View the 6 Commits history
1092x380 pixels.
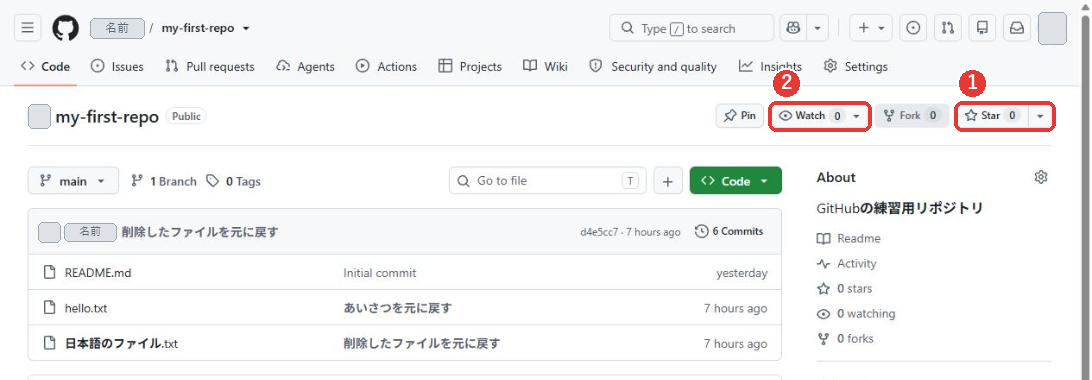point(729,231)
